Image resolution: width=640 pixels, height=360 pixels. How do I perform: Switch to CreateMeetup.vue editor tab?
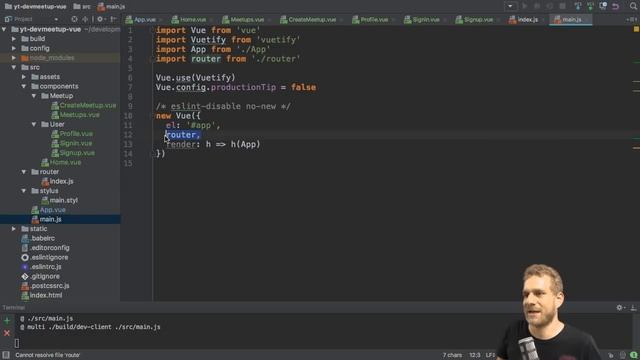312,19
